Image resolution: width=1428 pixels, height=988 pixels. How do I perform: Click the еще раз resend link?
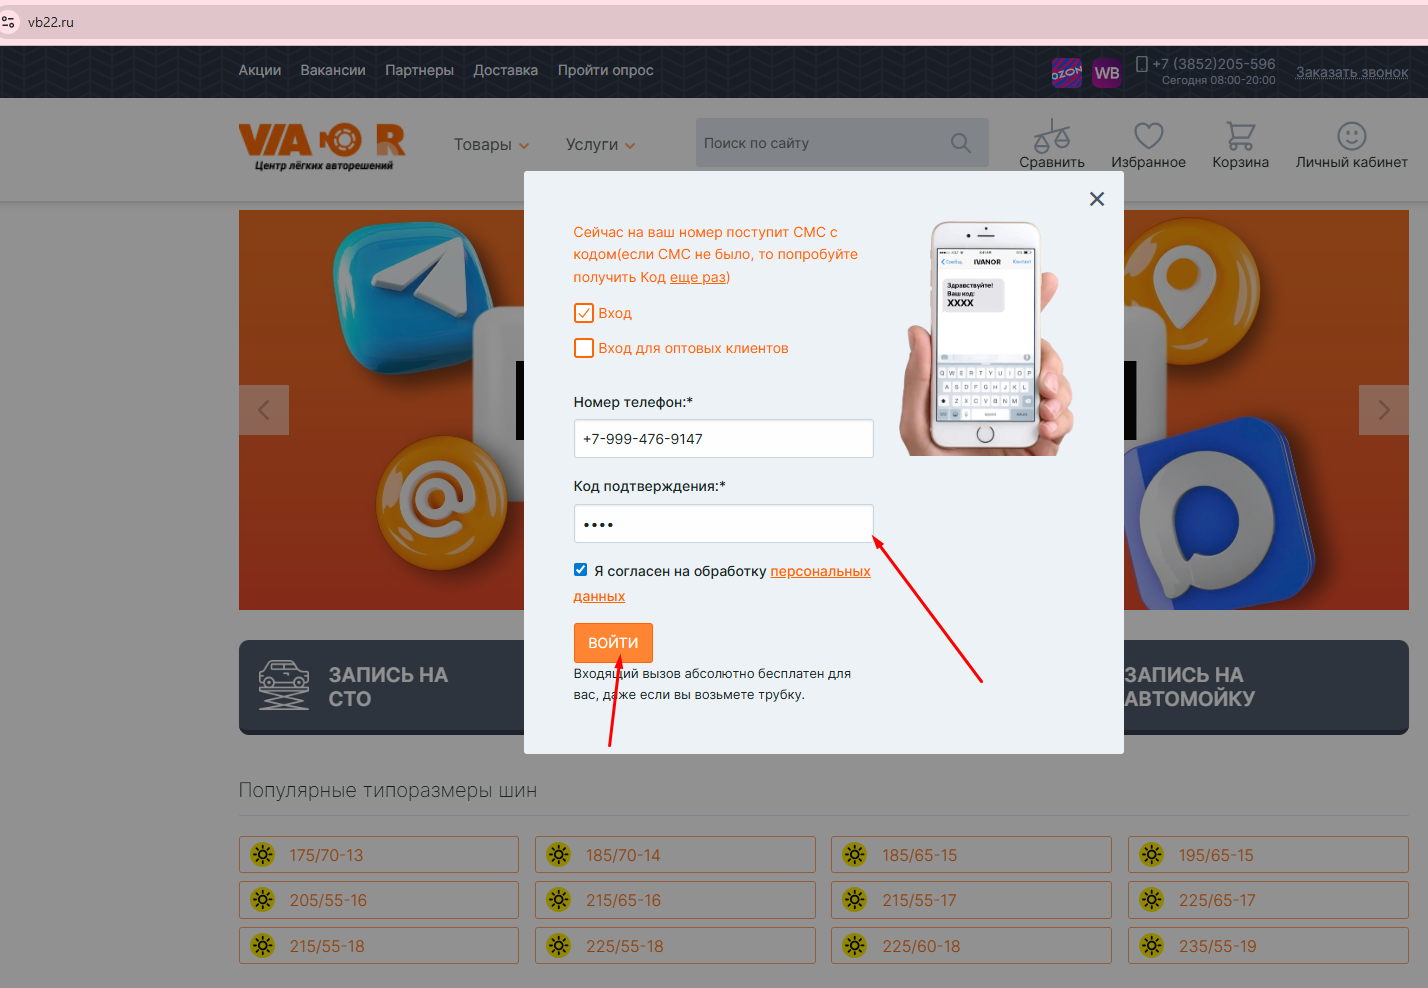pyautogui.click(x=697, y=277)
